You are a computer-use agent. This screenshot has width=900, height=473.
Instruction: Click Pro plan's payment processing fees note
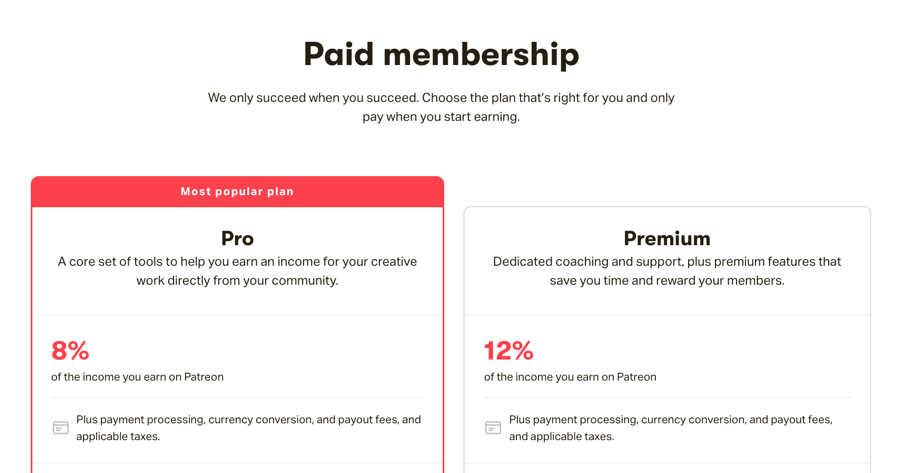[249, 428]
